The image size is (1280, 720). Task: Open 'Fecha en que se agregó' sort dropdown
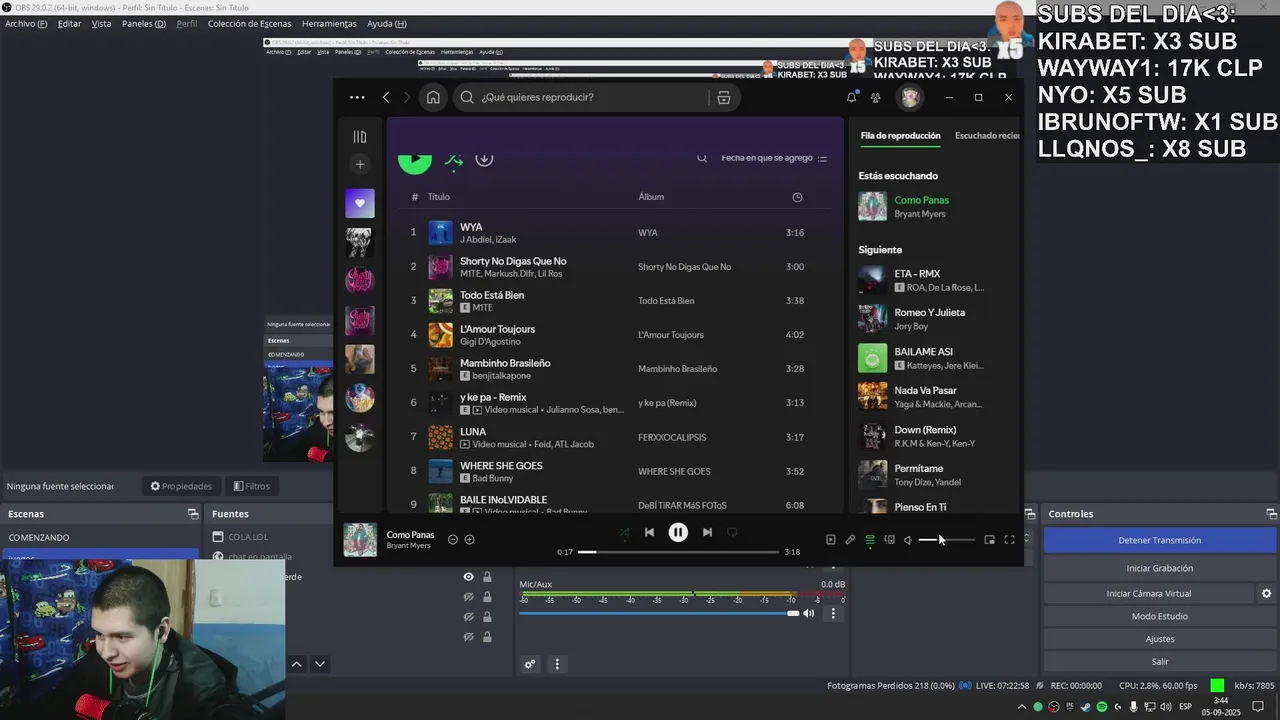774,158
